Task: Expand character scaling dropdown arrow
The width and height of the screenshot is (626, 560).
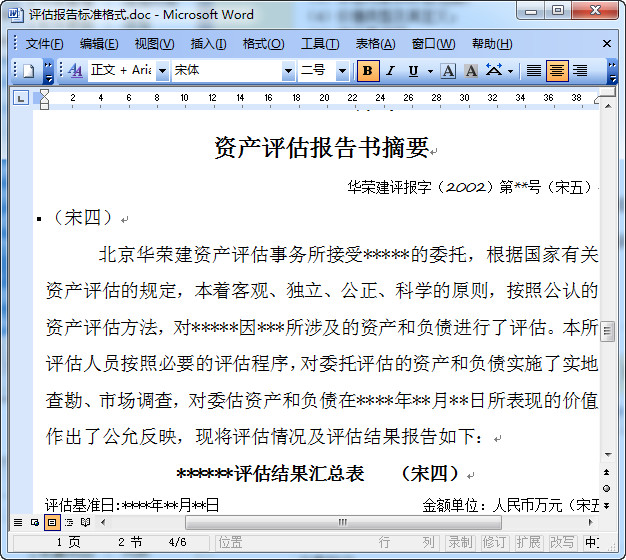Action: pos(511,71)
